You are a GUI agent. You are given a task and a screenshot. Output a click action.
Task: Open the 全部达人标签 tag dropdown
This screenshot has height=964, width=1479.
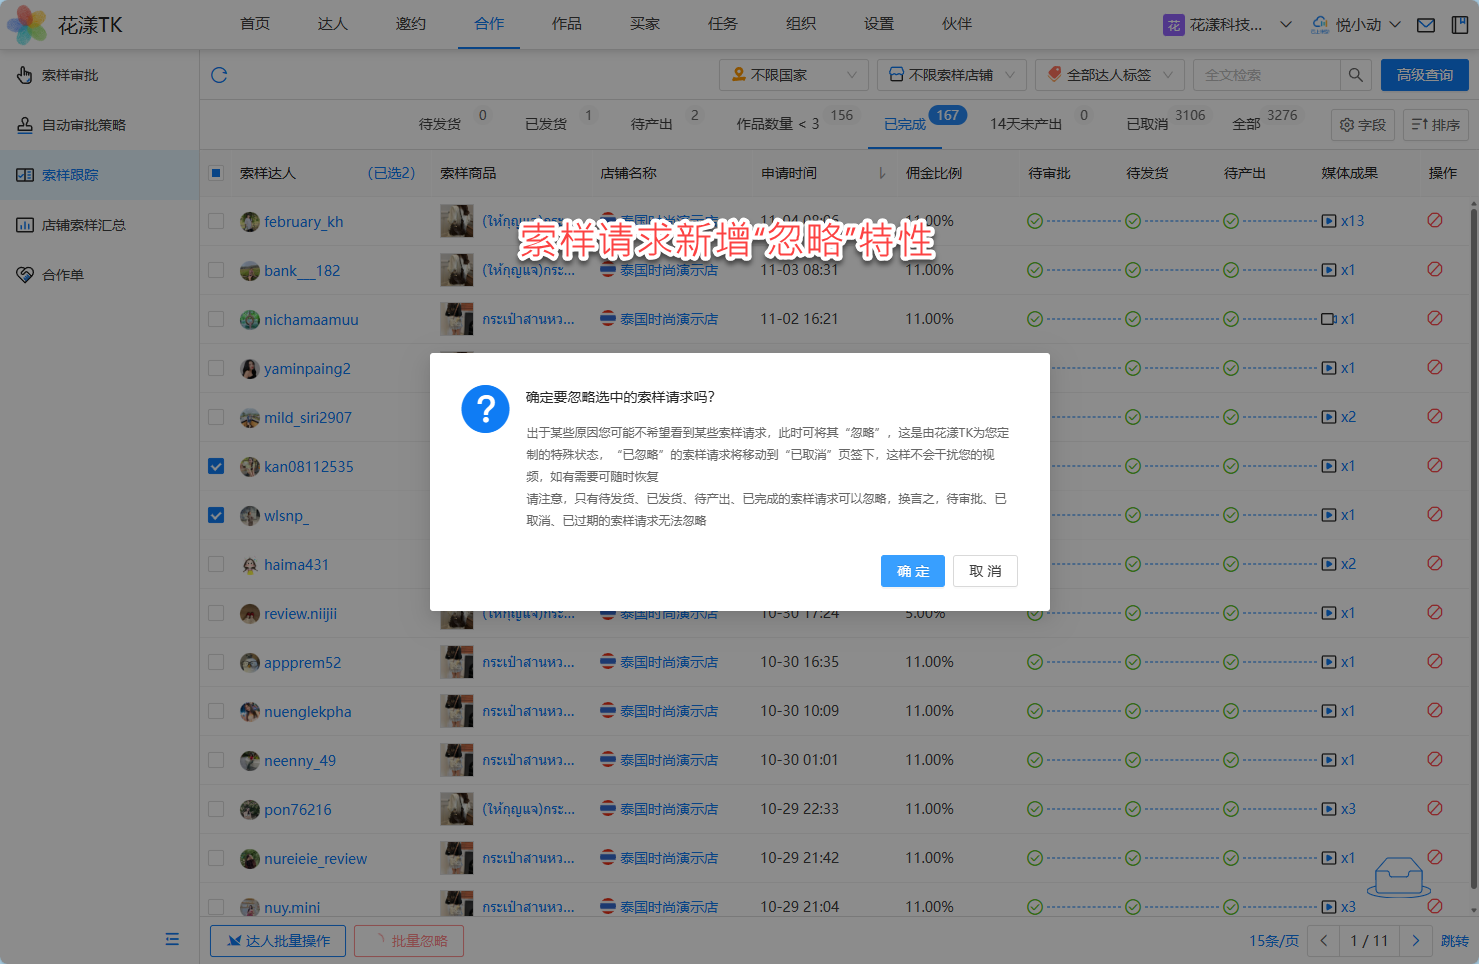[1109, 75]
